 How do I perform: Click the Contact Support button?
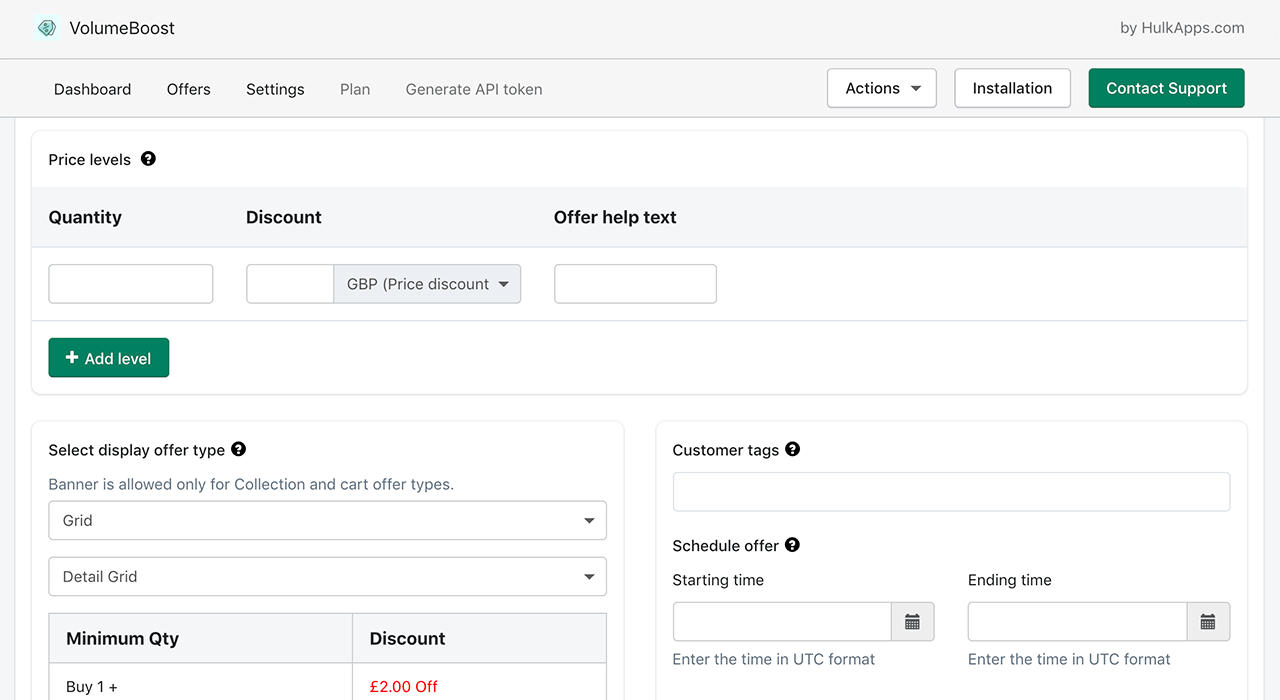(x=1166, y=88)
